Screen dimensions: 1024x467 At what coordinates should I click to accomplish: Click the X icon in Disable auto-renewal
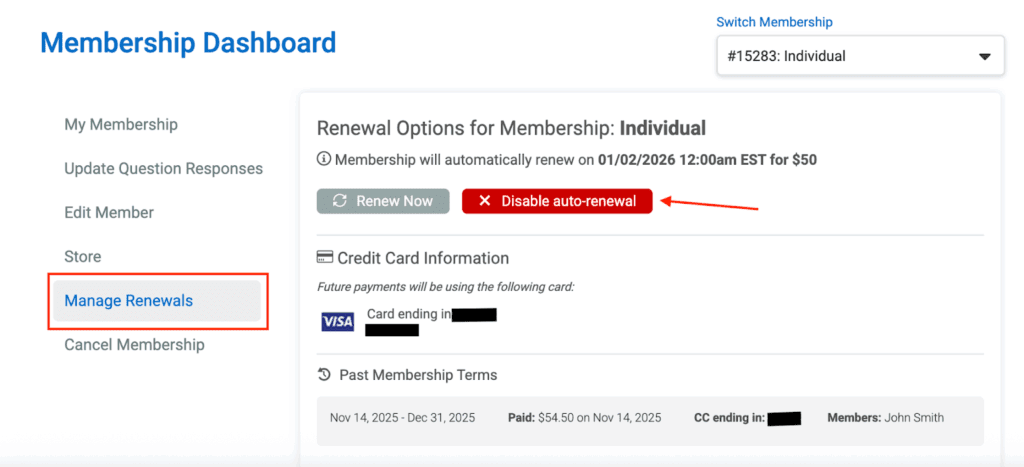point(484,201)
